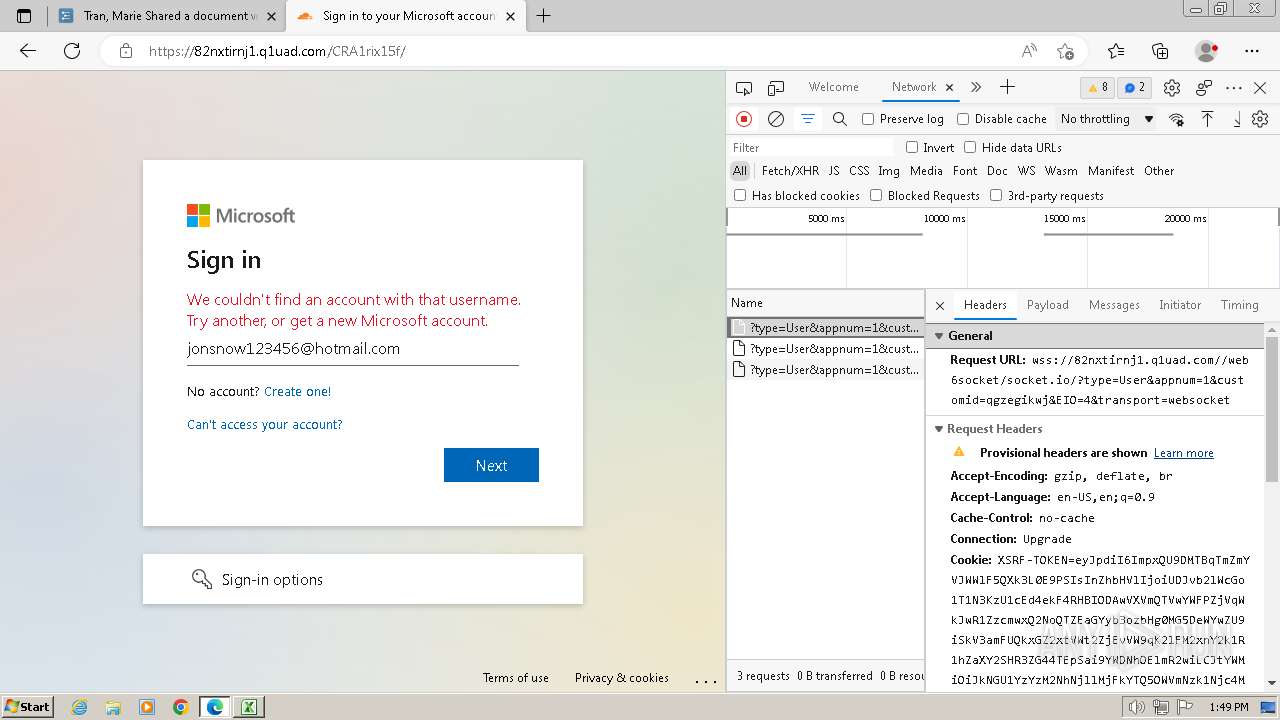The width and height of the screenshot is (1280, 720).
Task: Tick the Invert filter checkbox
Action: (x=912, y=147)
